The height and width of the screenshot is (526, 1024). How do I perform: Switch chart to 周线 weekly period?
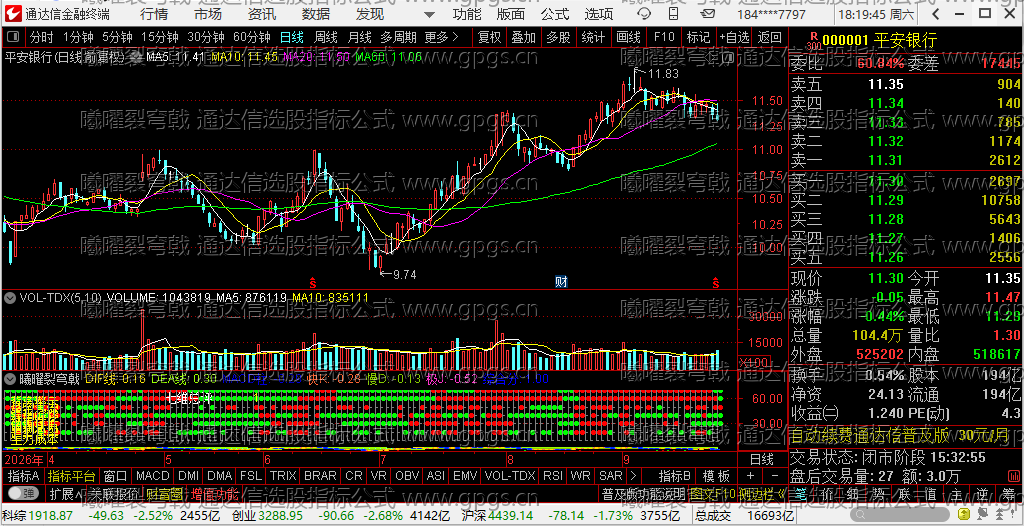pyautogui.click(x=326, y=37)
